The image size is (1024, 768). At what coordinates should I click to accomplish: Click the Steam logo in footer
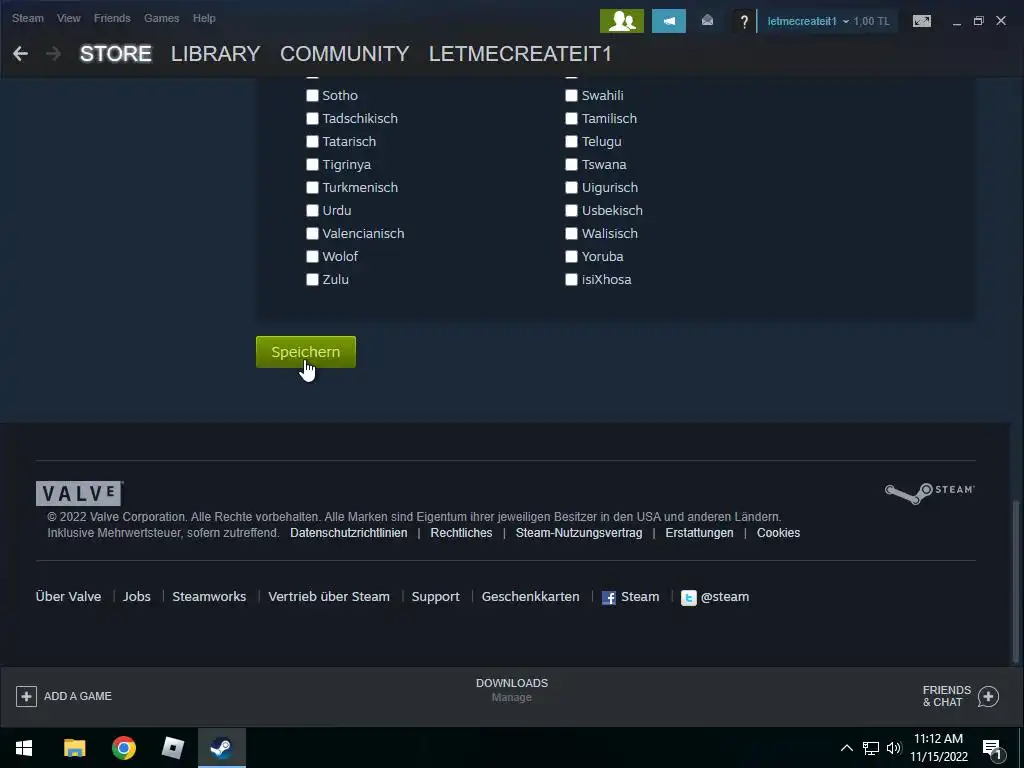click(x=929, y=492)
